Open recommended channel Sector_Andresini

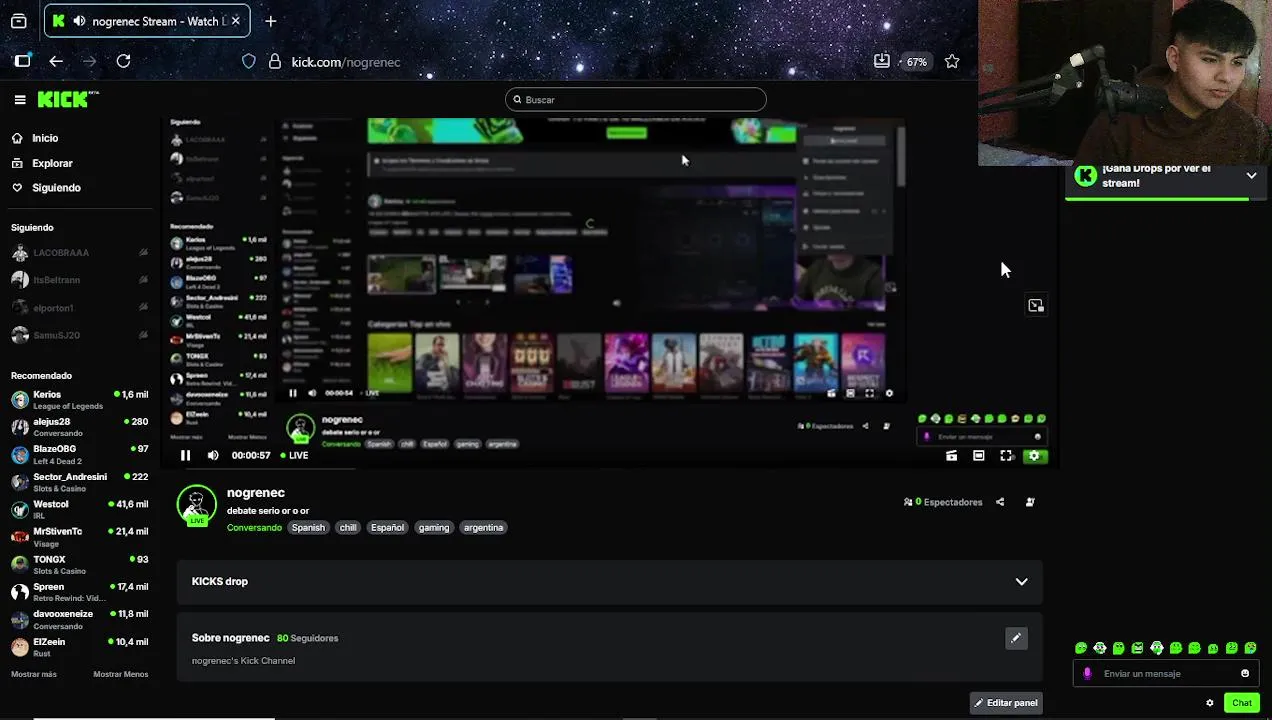coord(80,482)
